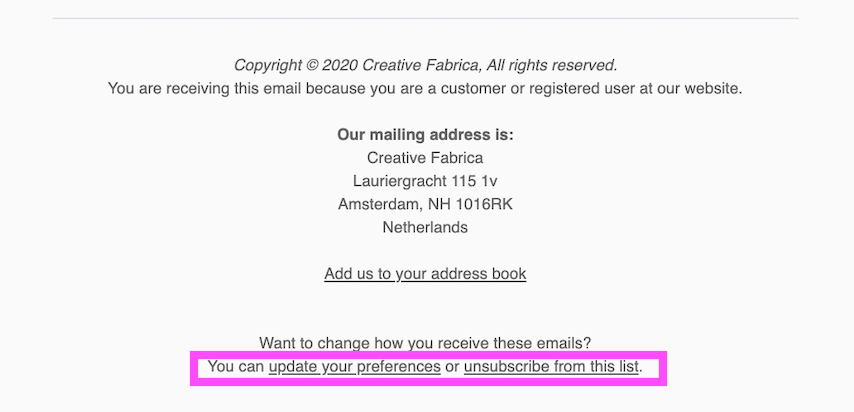
Task: Select the "Our mailing address is:" heading
Action: (425, 135)
